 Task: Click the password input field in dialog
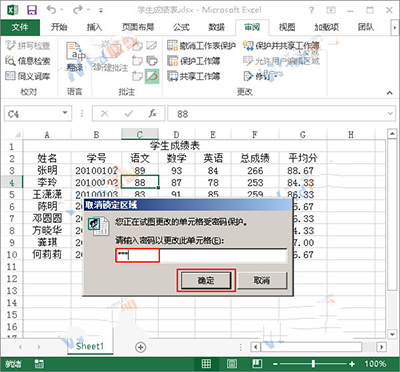pyautogui.click(x=201, y=256)
